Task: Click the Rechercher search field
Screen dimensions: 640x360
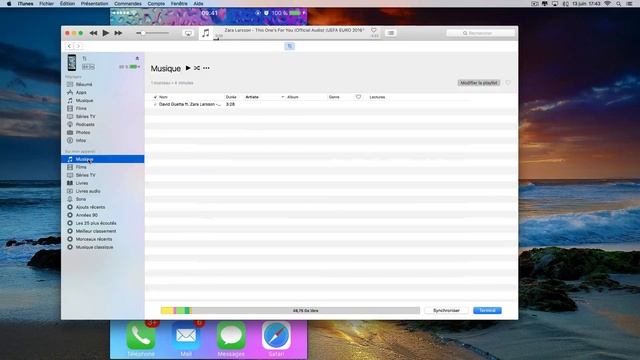Action: click(x=480, y=33)
